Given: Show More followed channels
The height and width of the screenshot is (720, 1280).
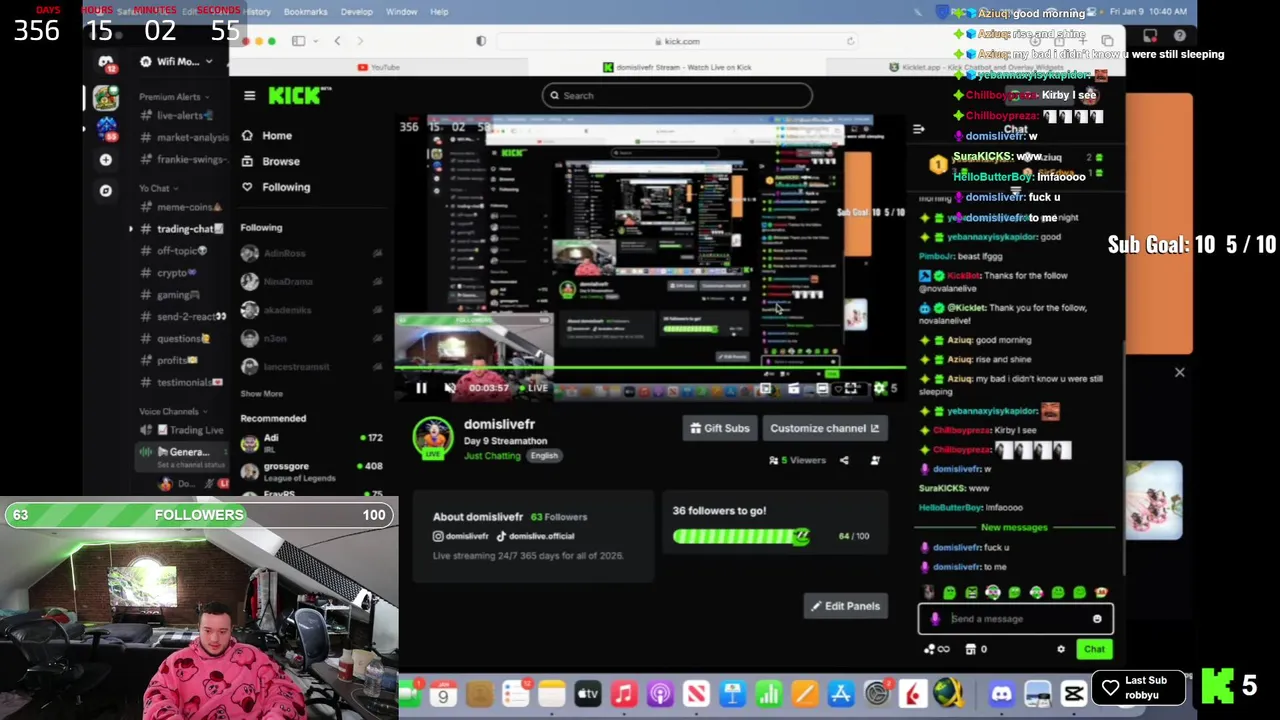Looking at the screenshot, I should pyautogui.click(x=261, y=393).
